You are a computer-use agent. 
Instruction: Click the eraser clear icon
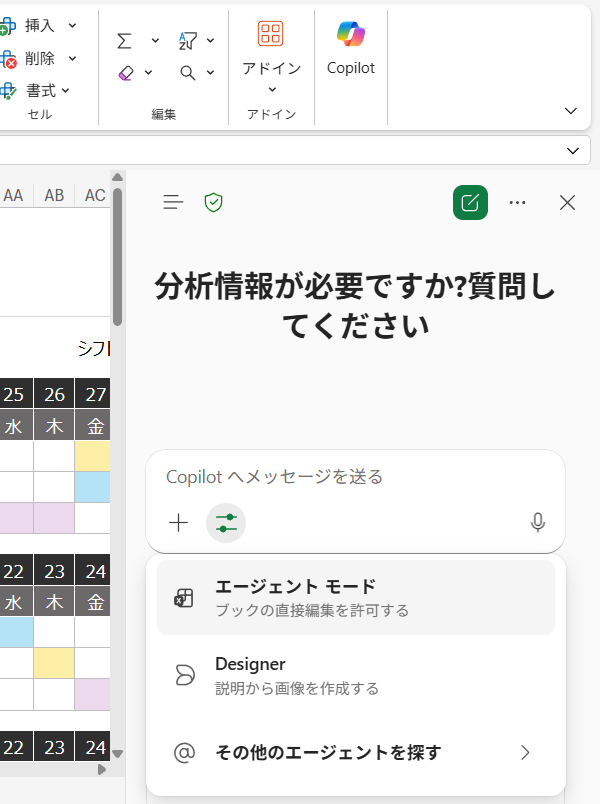125,72
